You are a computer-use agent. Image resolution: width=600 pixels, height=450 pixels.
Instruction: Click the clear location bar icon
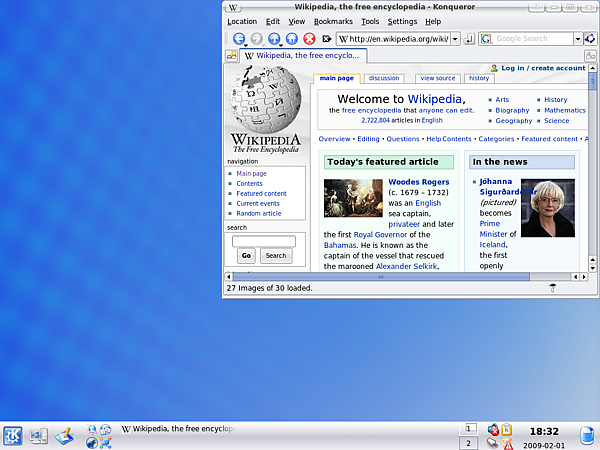[326, 39]
